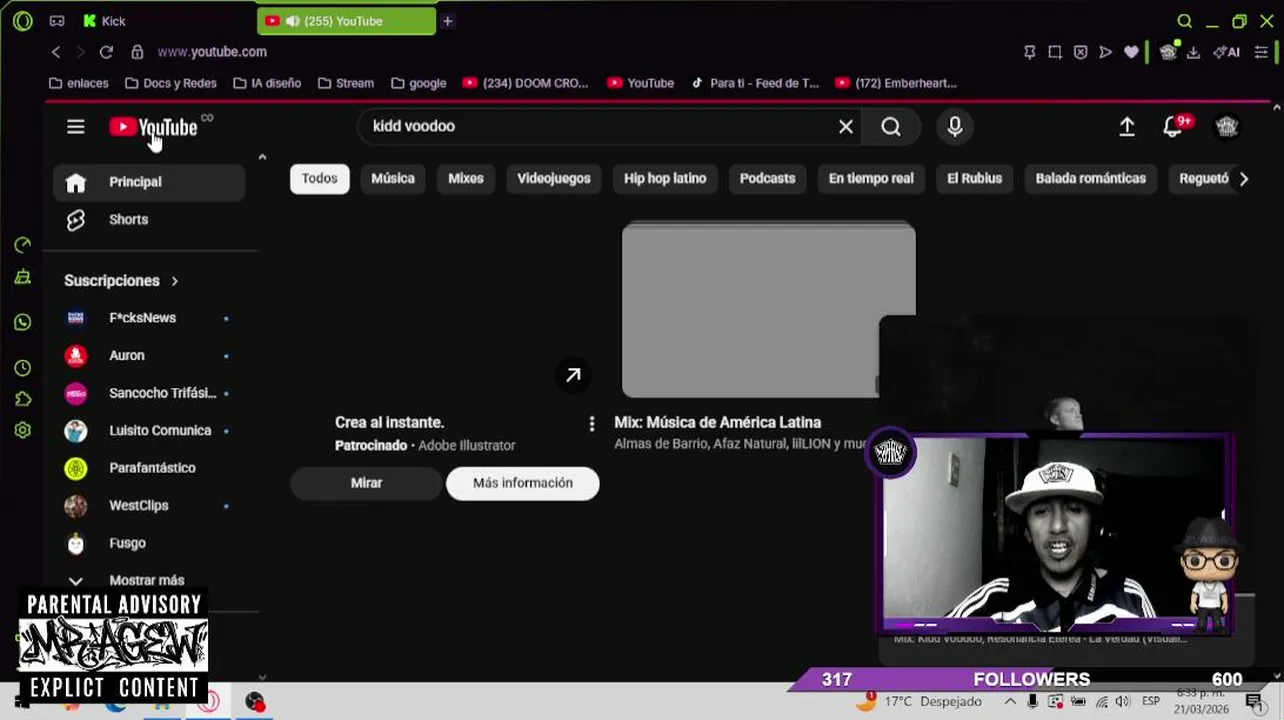Open Extensions cube in Opera sidebar
Viewport: 1284px width, 720px height.
[x=23, y=399]
